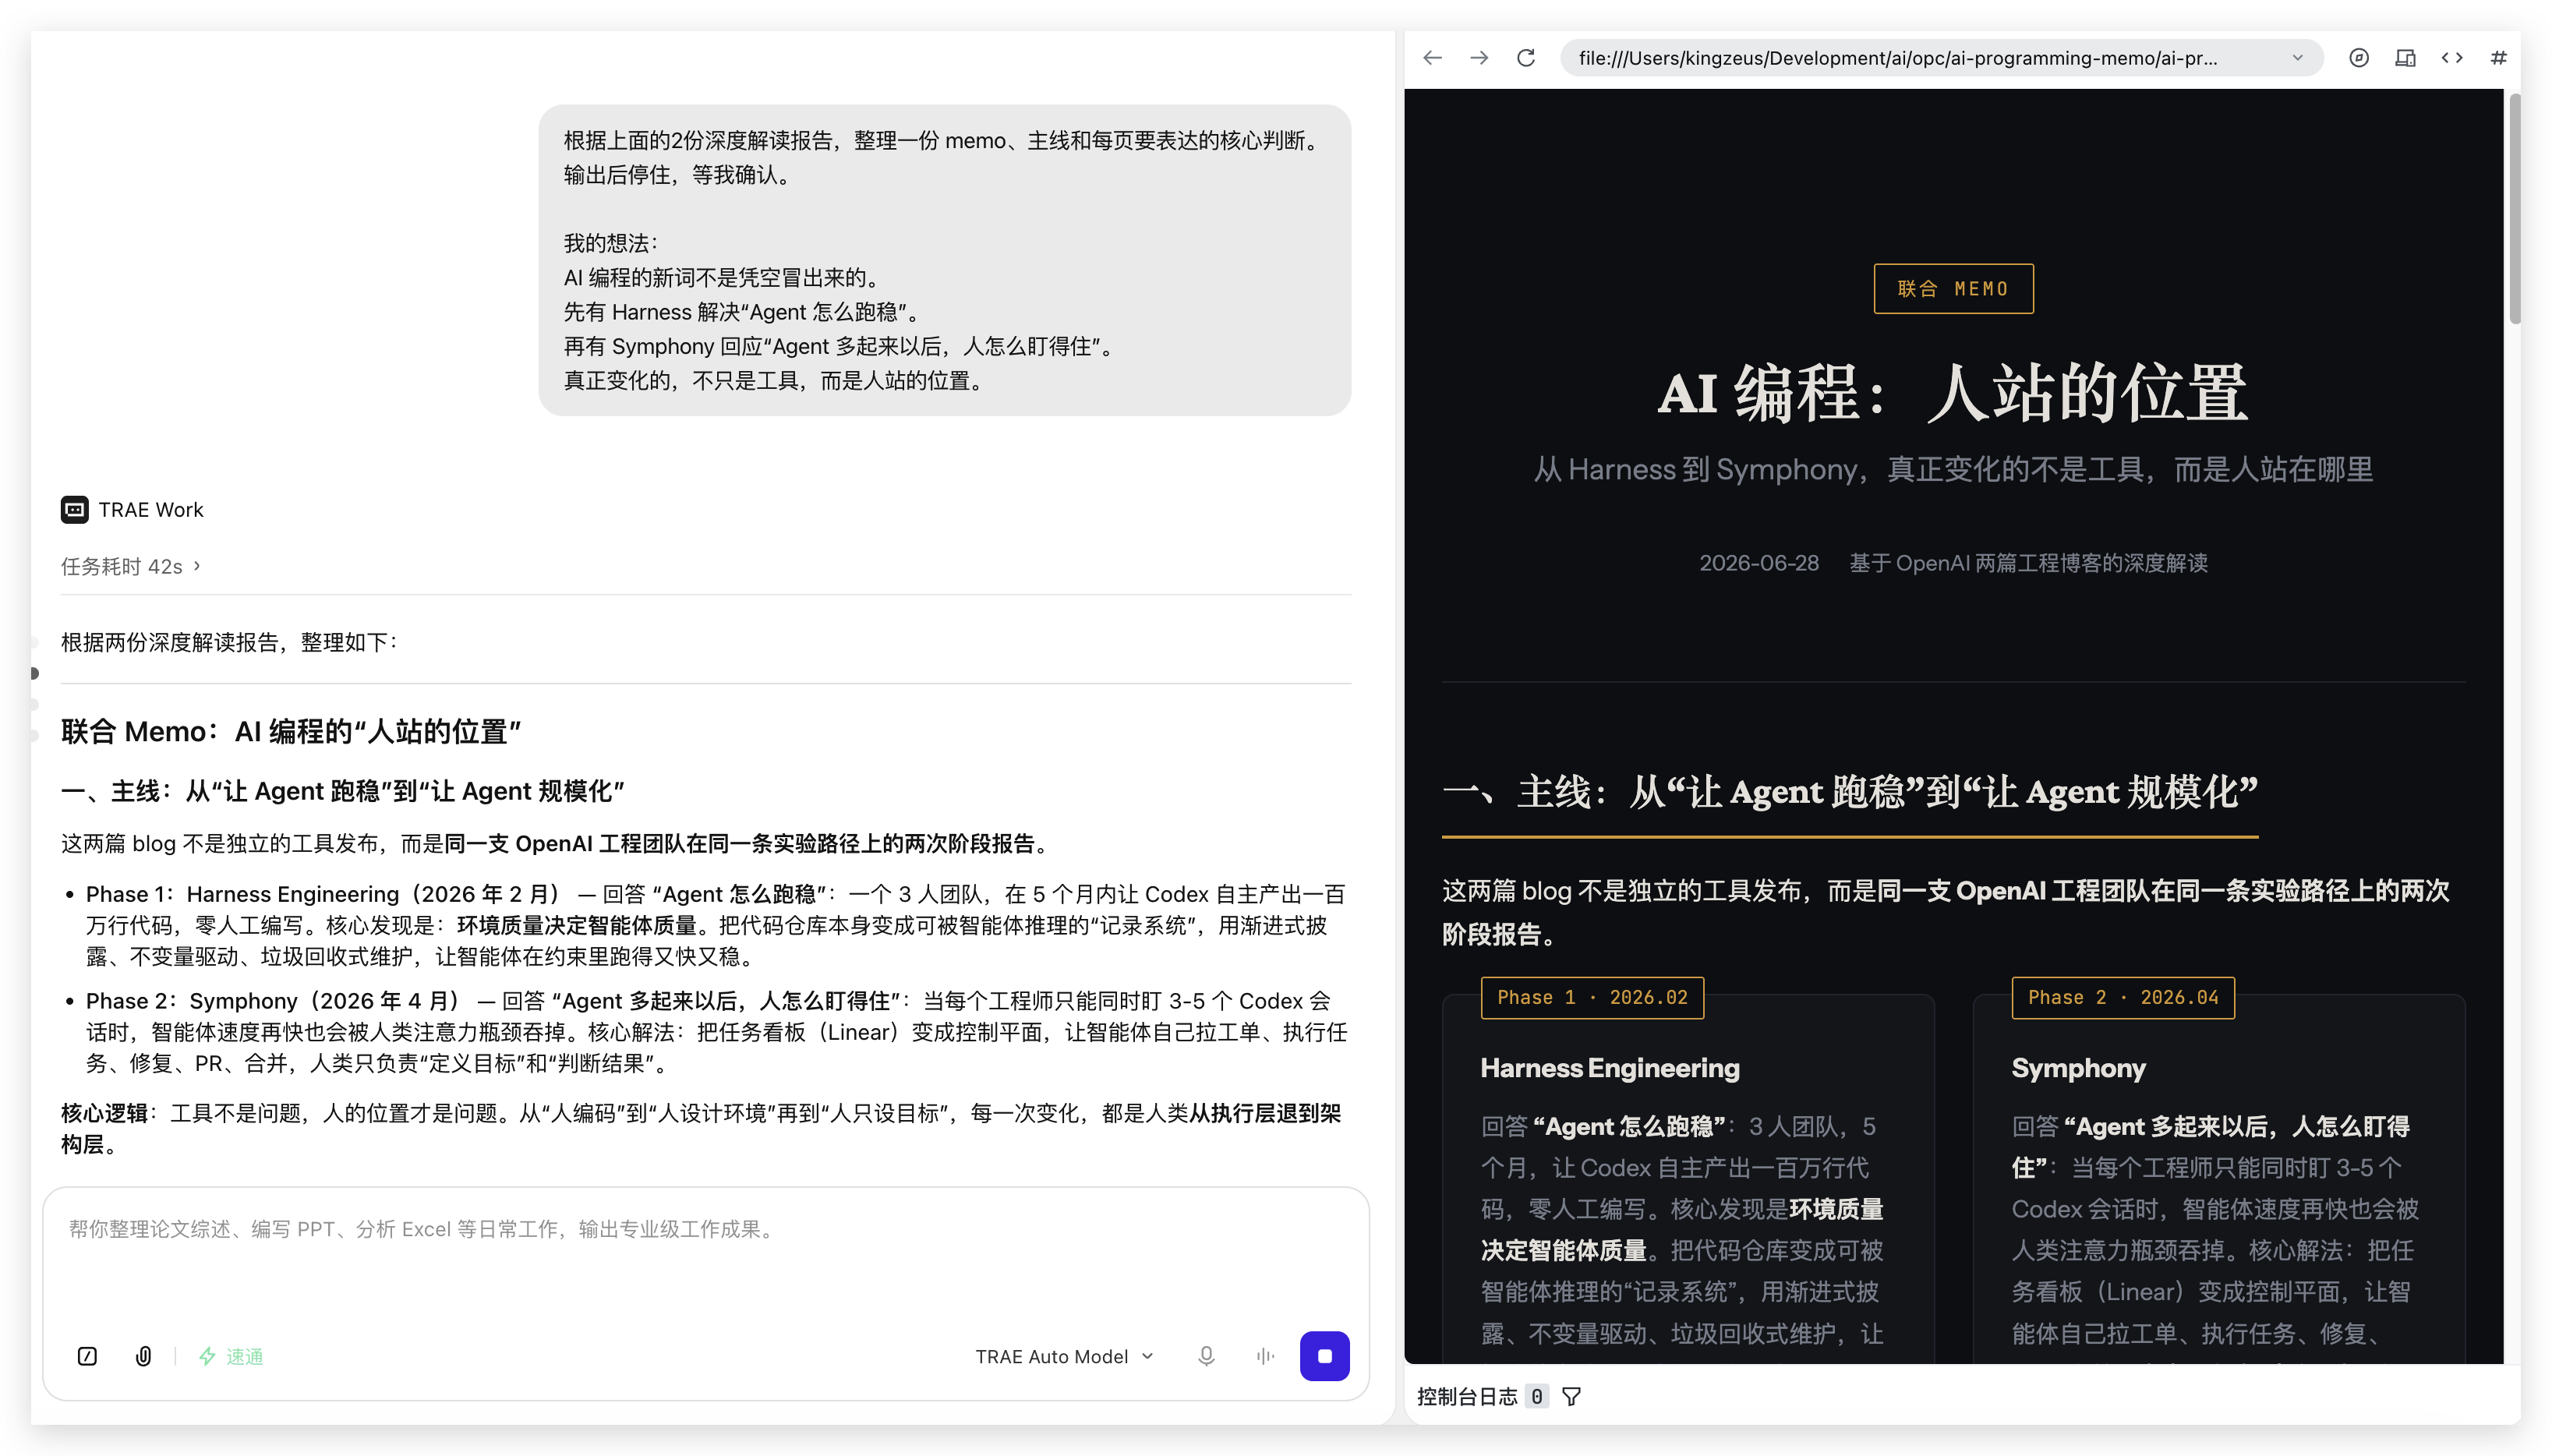Click the audio waveform icon
Screen dimensions: 2552x1456
pyautogui.click(x=1265, y=1356)
